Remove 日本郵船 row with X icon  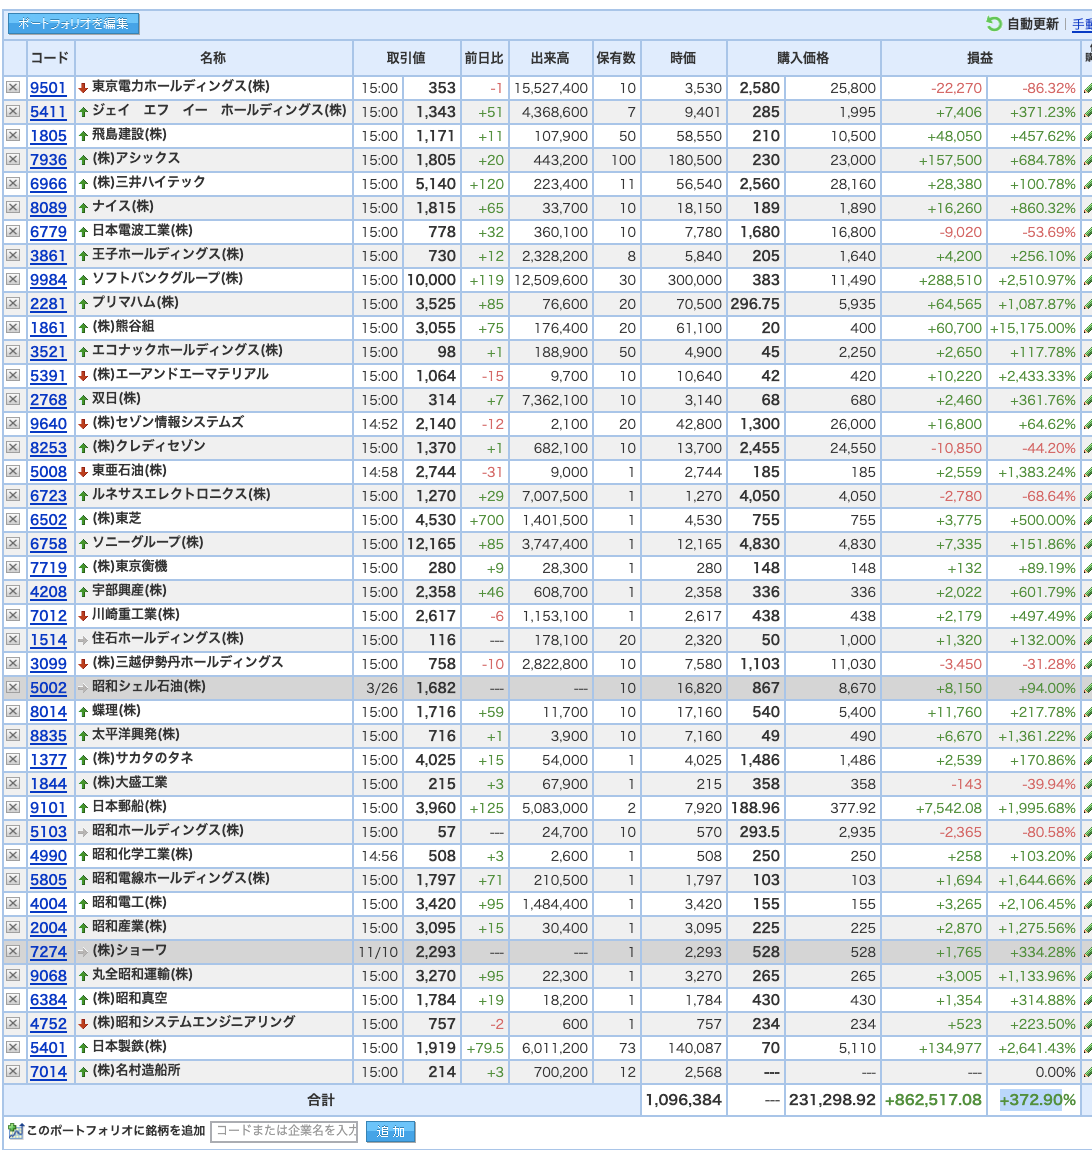tap(13, 807)
